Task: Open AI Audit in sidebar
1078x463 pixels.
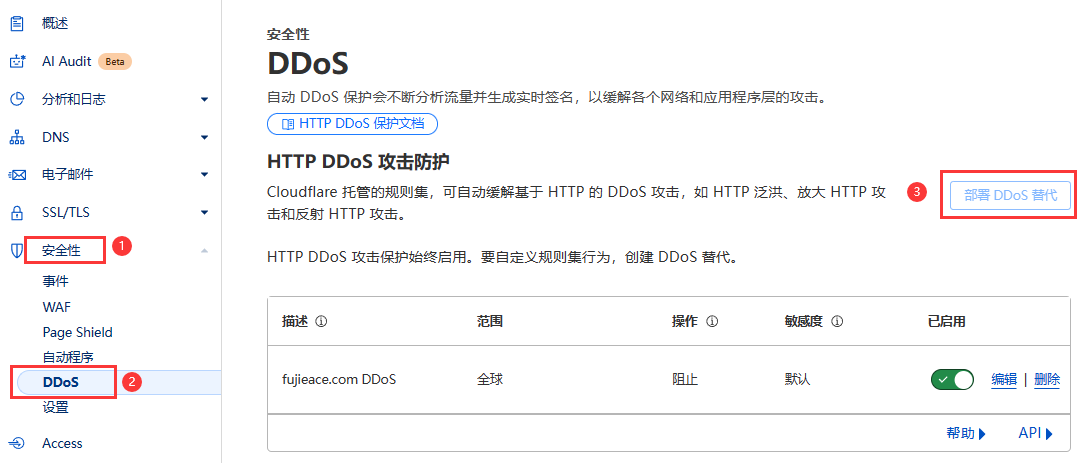Action: coord(67,62)
